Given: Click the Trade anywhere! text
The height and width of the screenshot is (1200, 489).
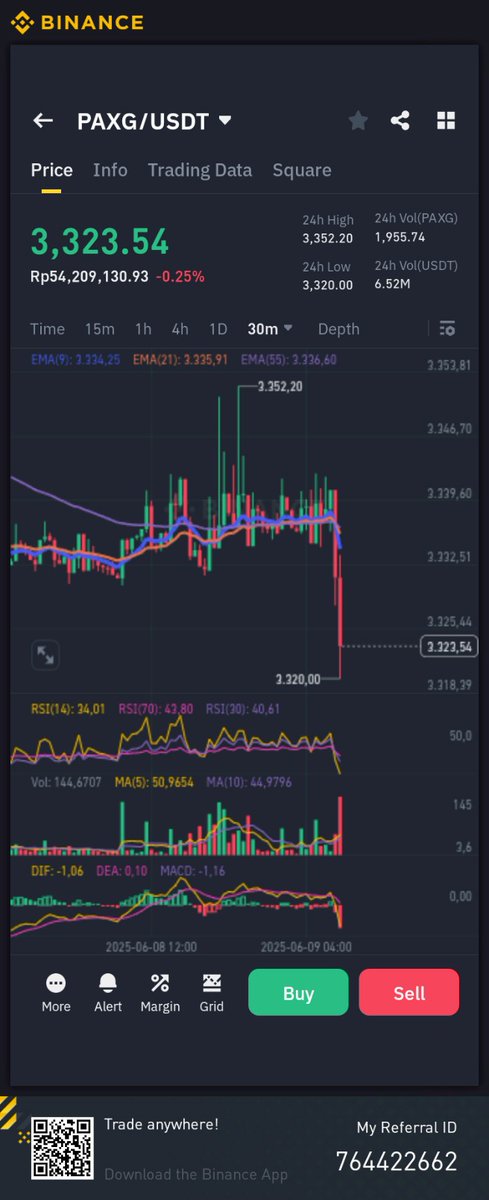Looking at the screenshot, I should pos(161,1124).
